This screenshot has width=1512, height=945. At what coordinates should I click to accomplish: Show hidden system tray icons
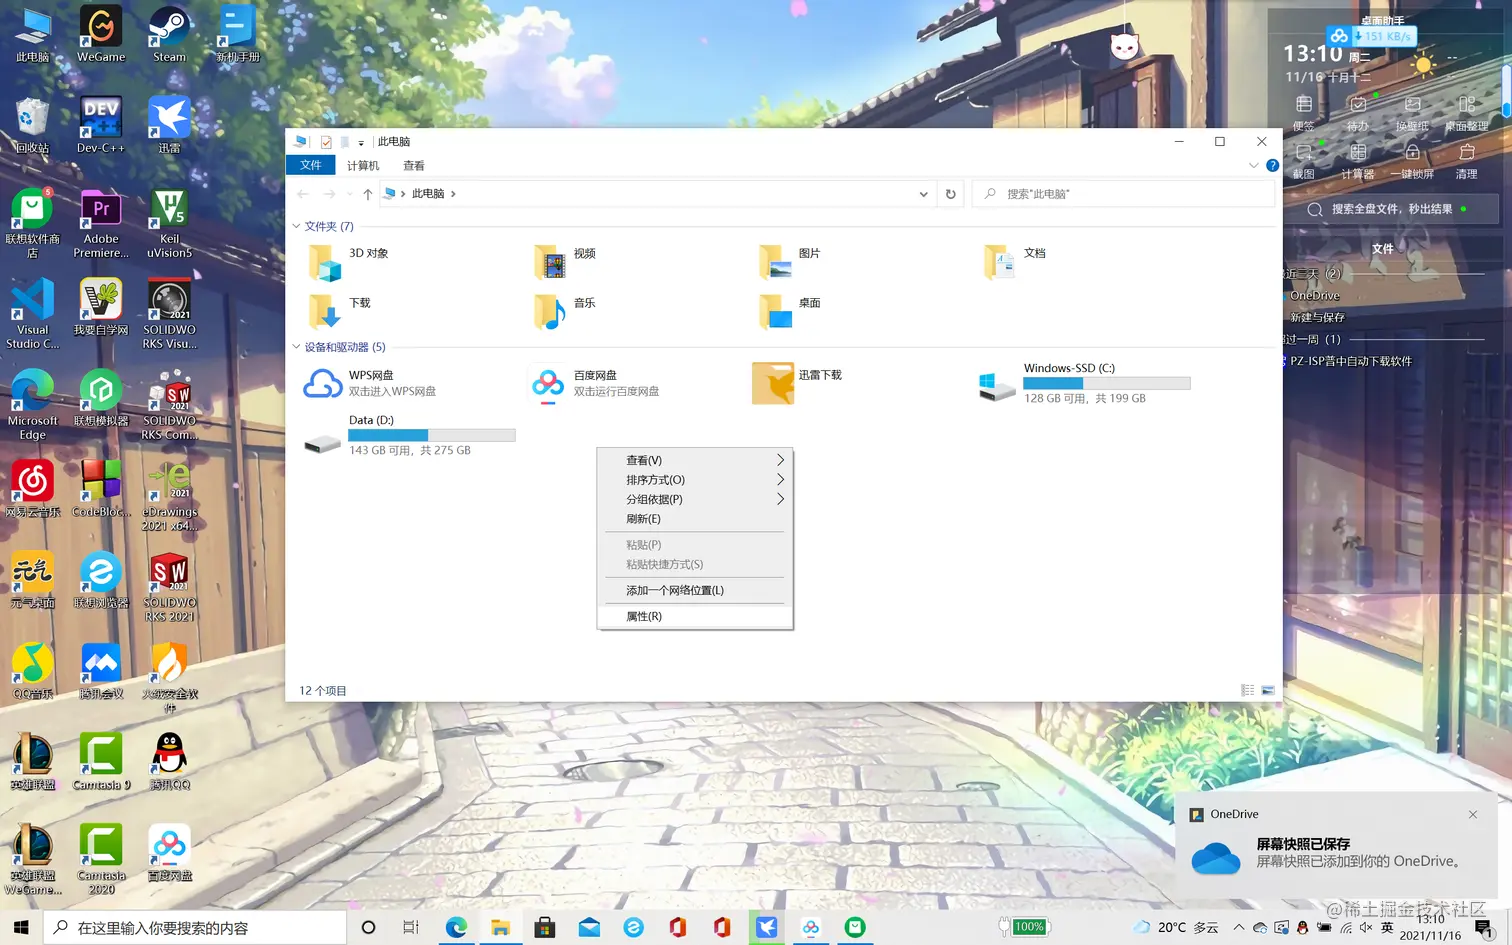point(1239,927)
